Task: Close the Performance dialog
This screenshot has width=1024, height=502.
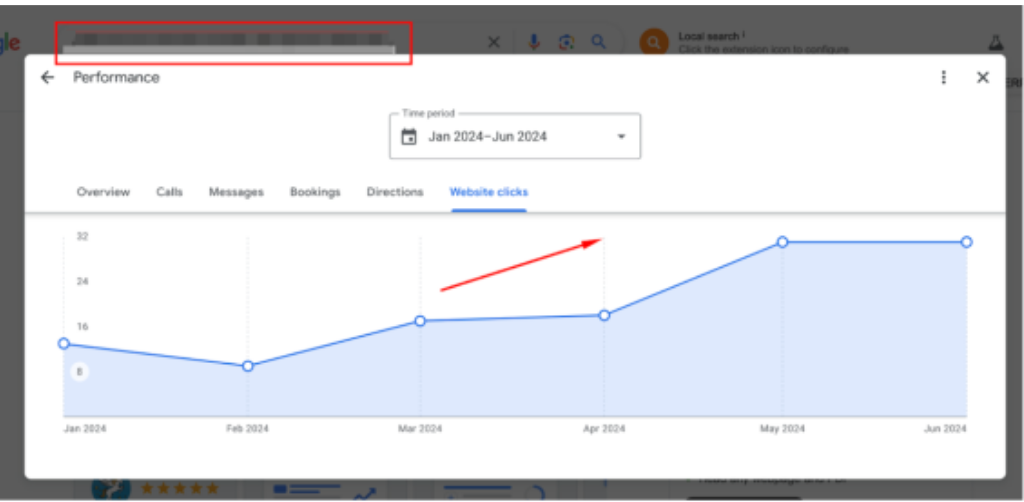Action: click(x=982, y=78)
